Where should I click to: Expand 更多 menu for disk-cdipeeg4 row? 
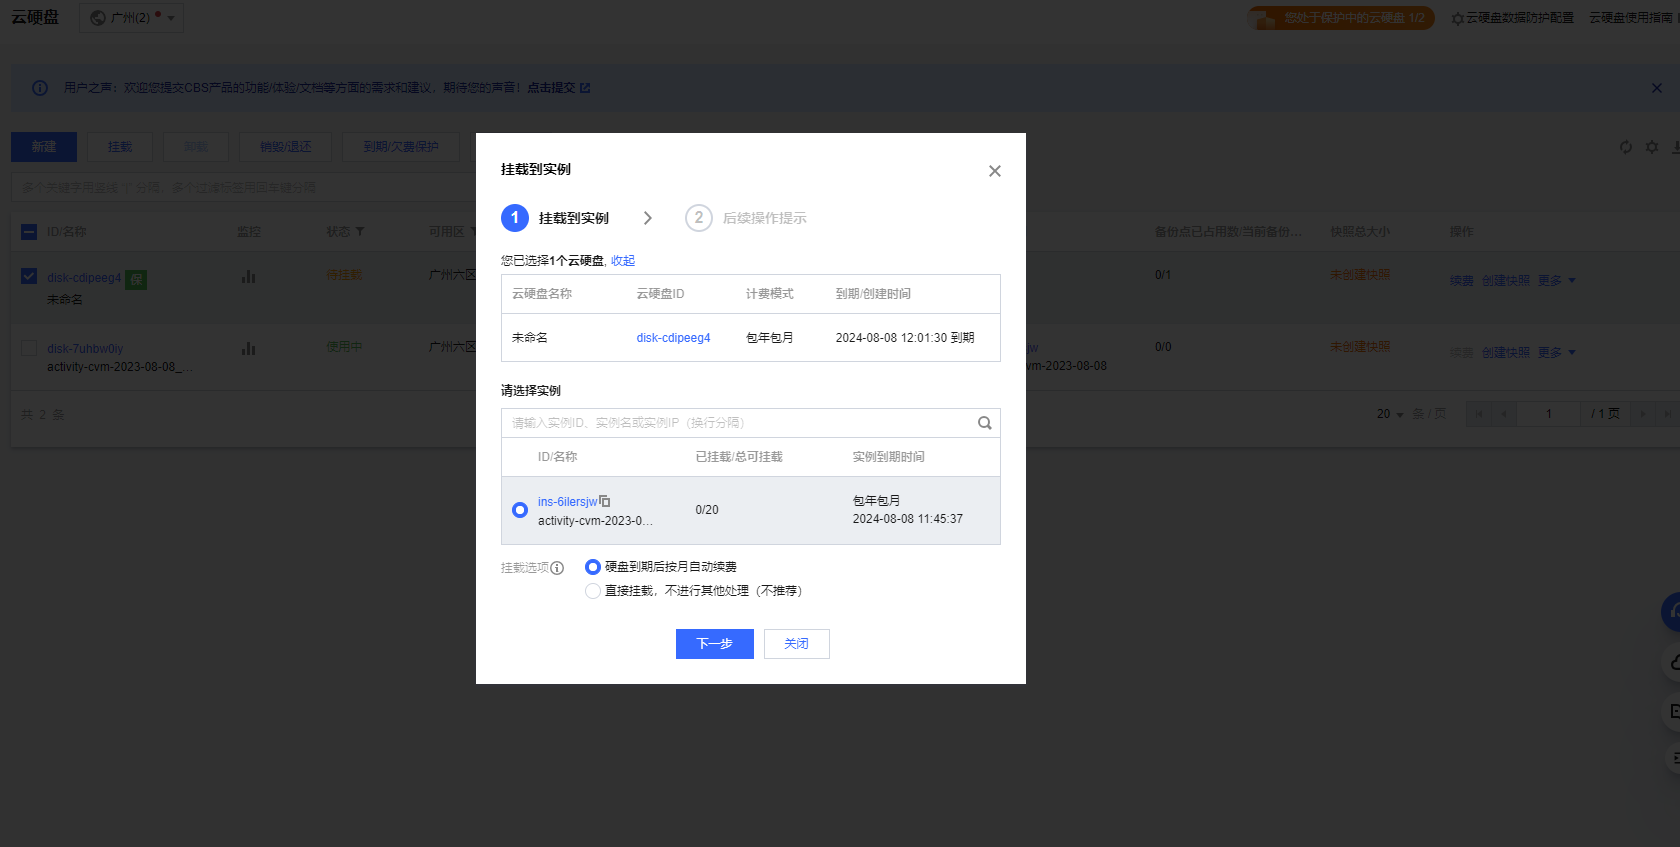pos(1556,281)
